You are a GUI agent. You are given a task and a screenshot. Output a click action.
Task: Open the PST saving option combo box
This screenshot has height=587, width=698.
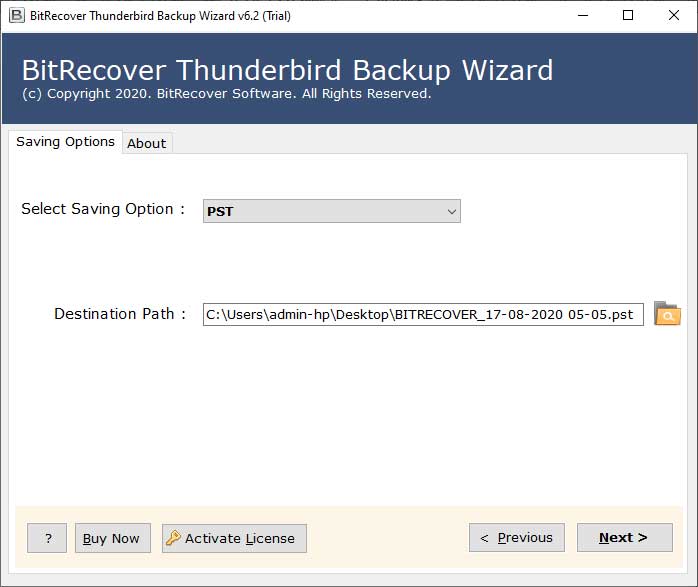pyautogui.click(x=332, y=211)
